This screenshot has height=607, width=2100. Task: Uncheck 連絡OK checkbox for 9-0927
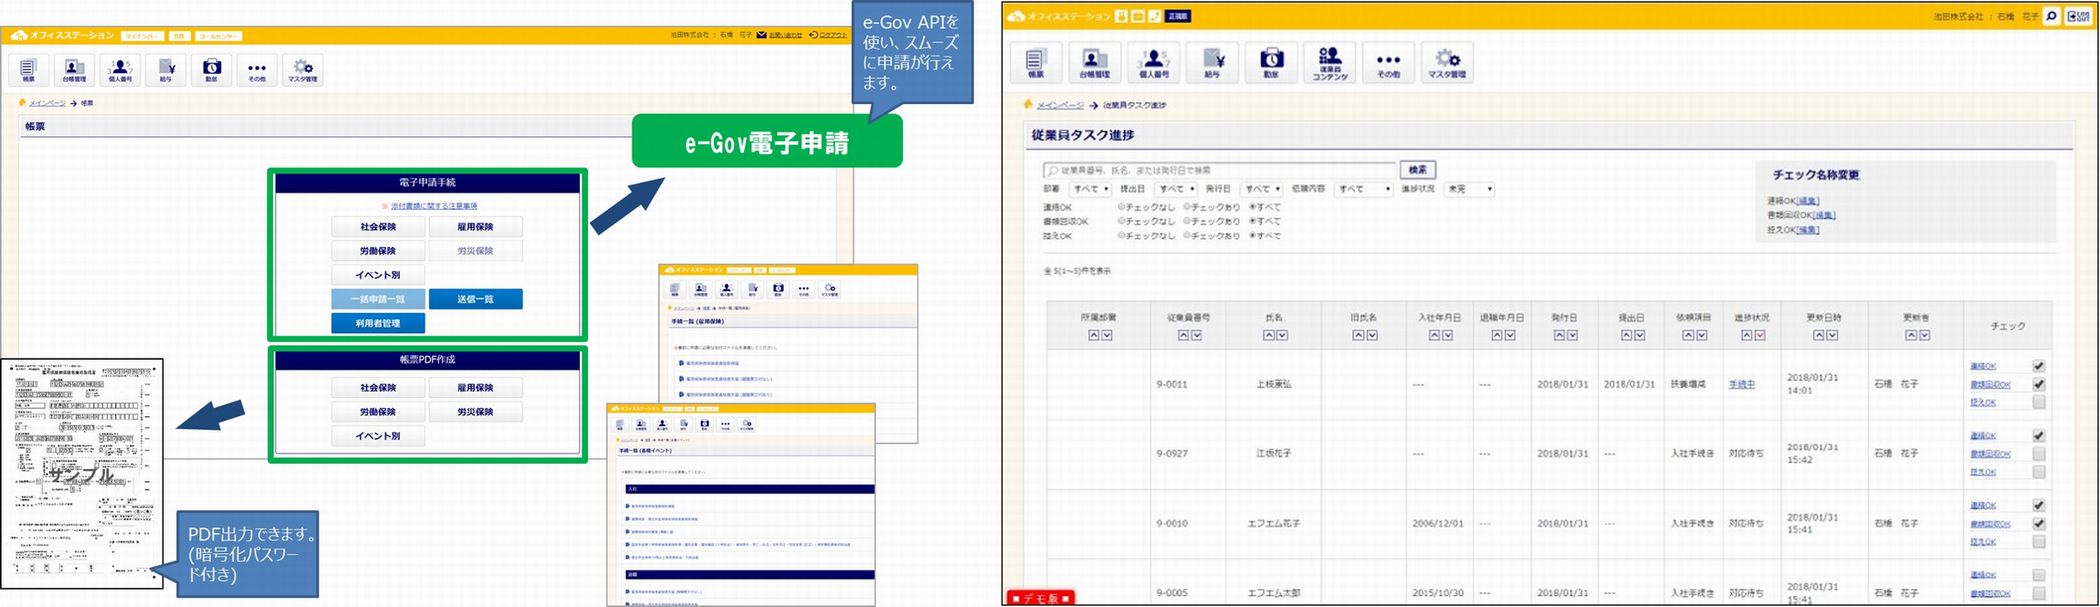(x=2039, y=436)
